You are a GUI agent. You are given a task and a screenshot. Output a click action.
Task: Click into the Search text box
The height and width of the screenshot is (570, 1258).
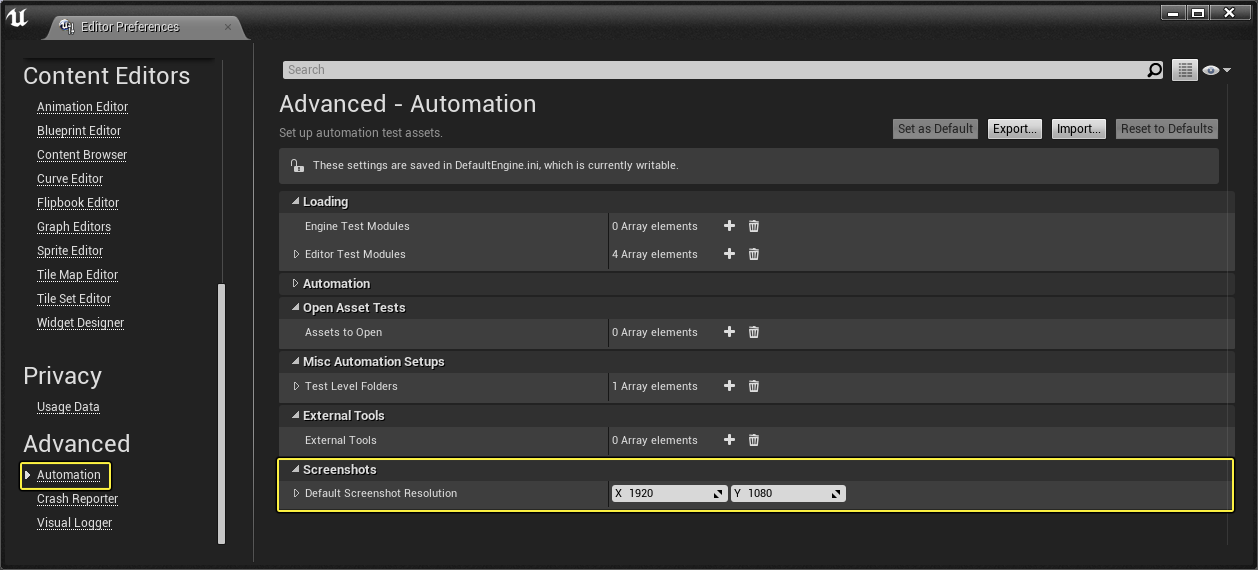(x=714, y=70)
